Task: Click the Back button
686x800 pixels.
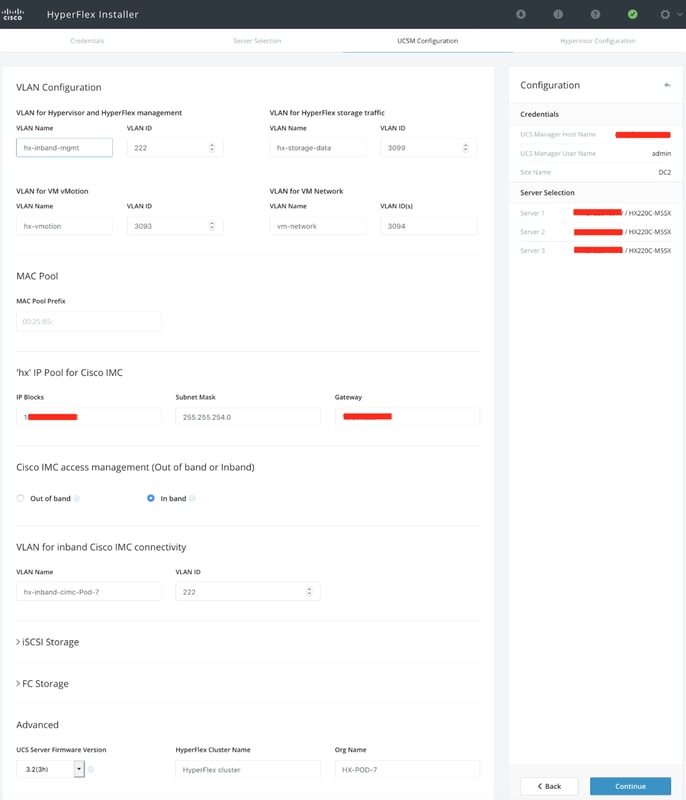Action: [549, 786]
